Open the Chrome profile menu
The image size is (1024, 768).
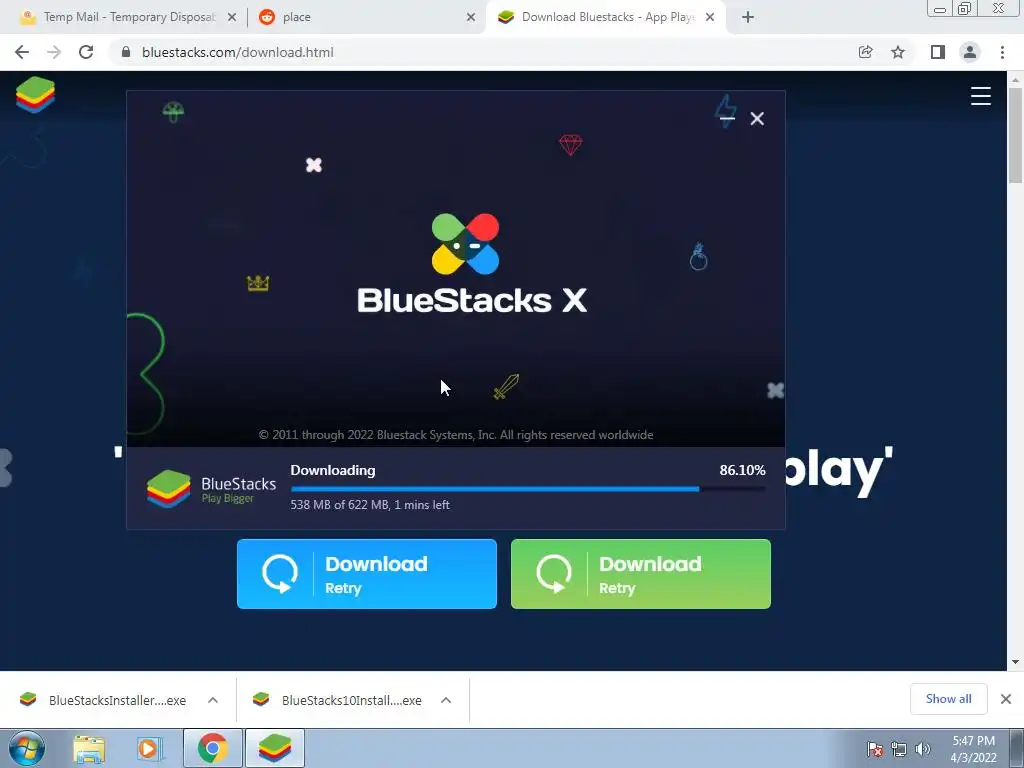970,52
